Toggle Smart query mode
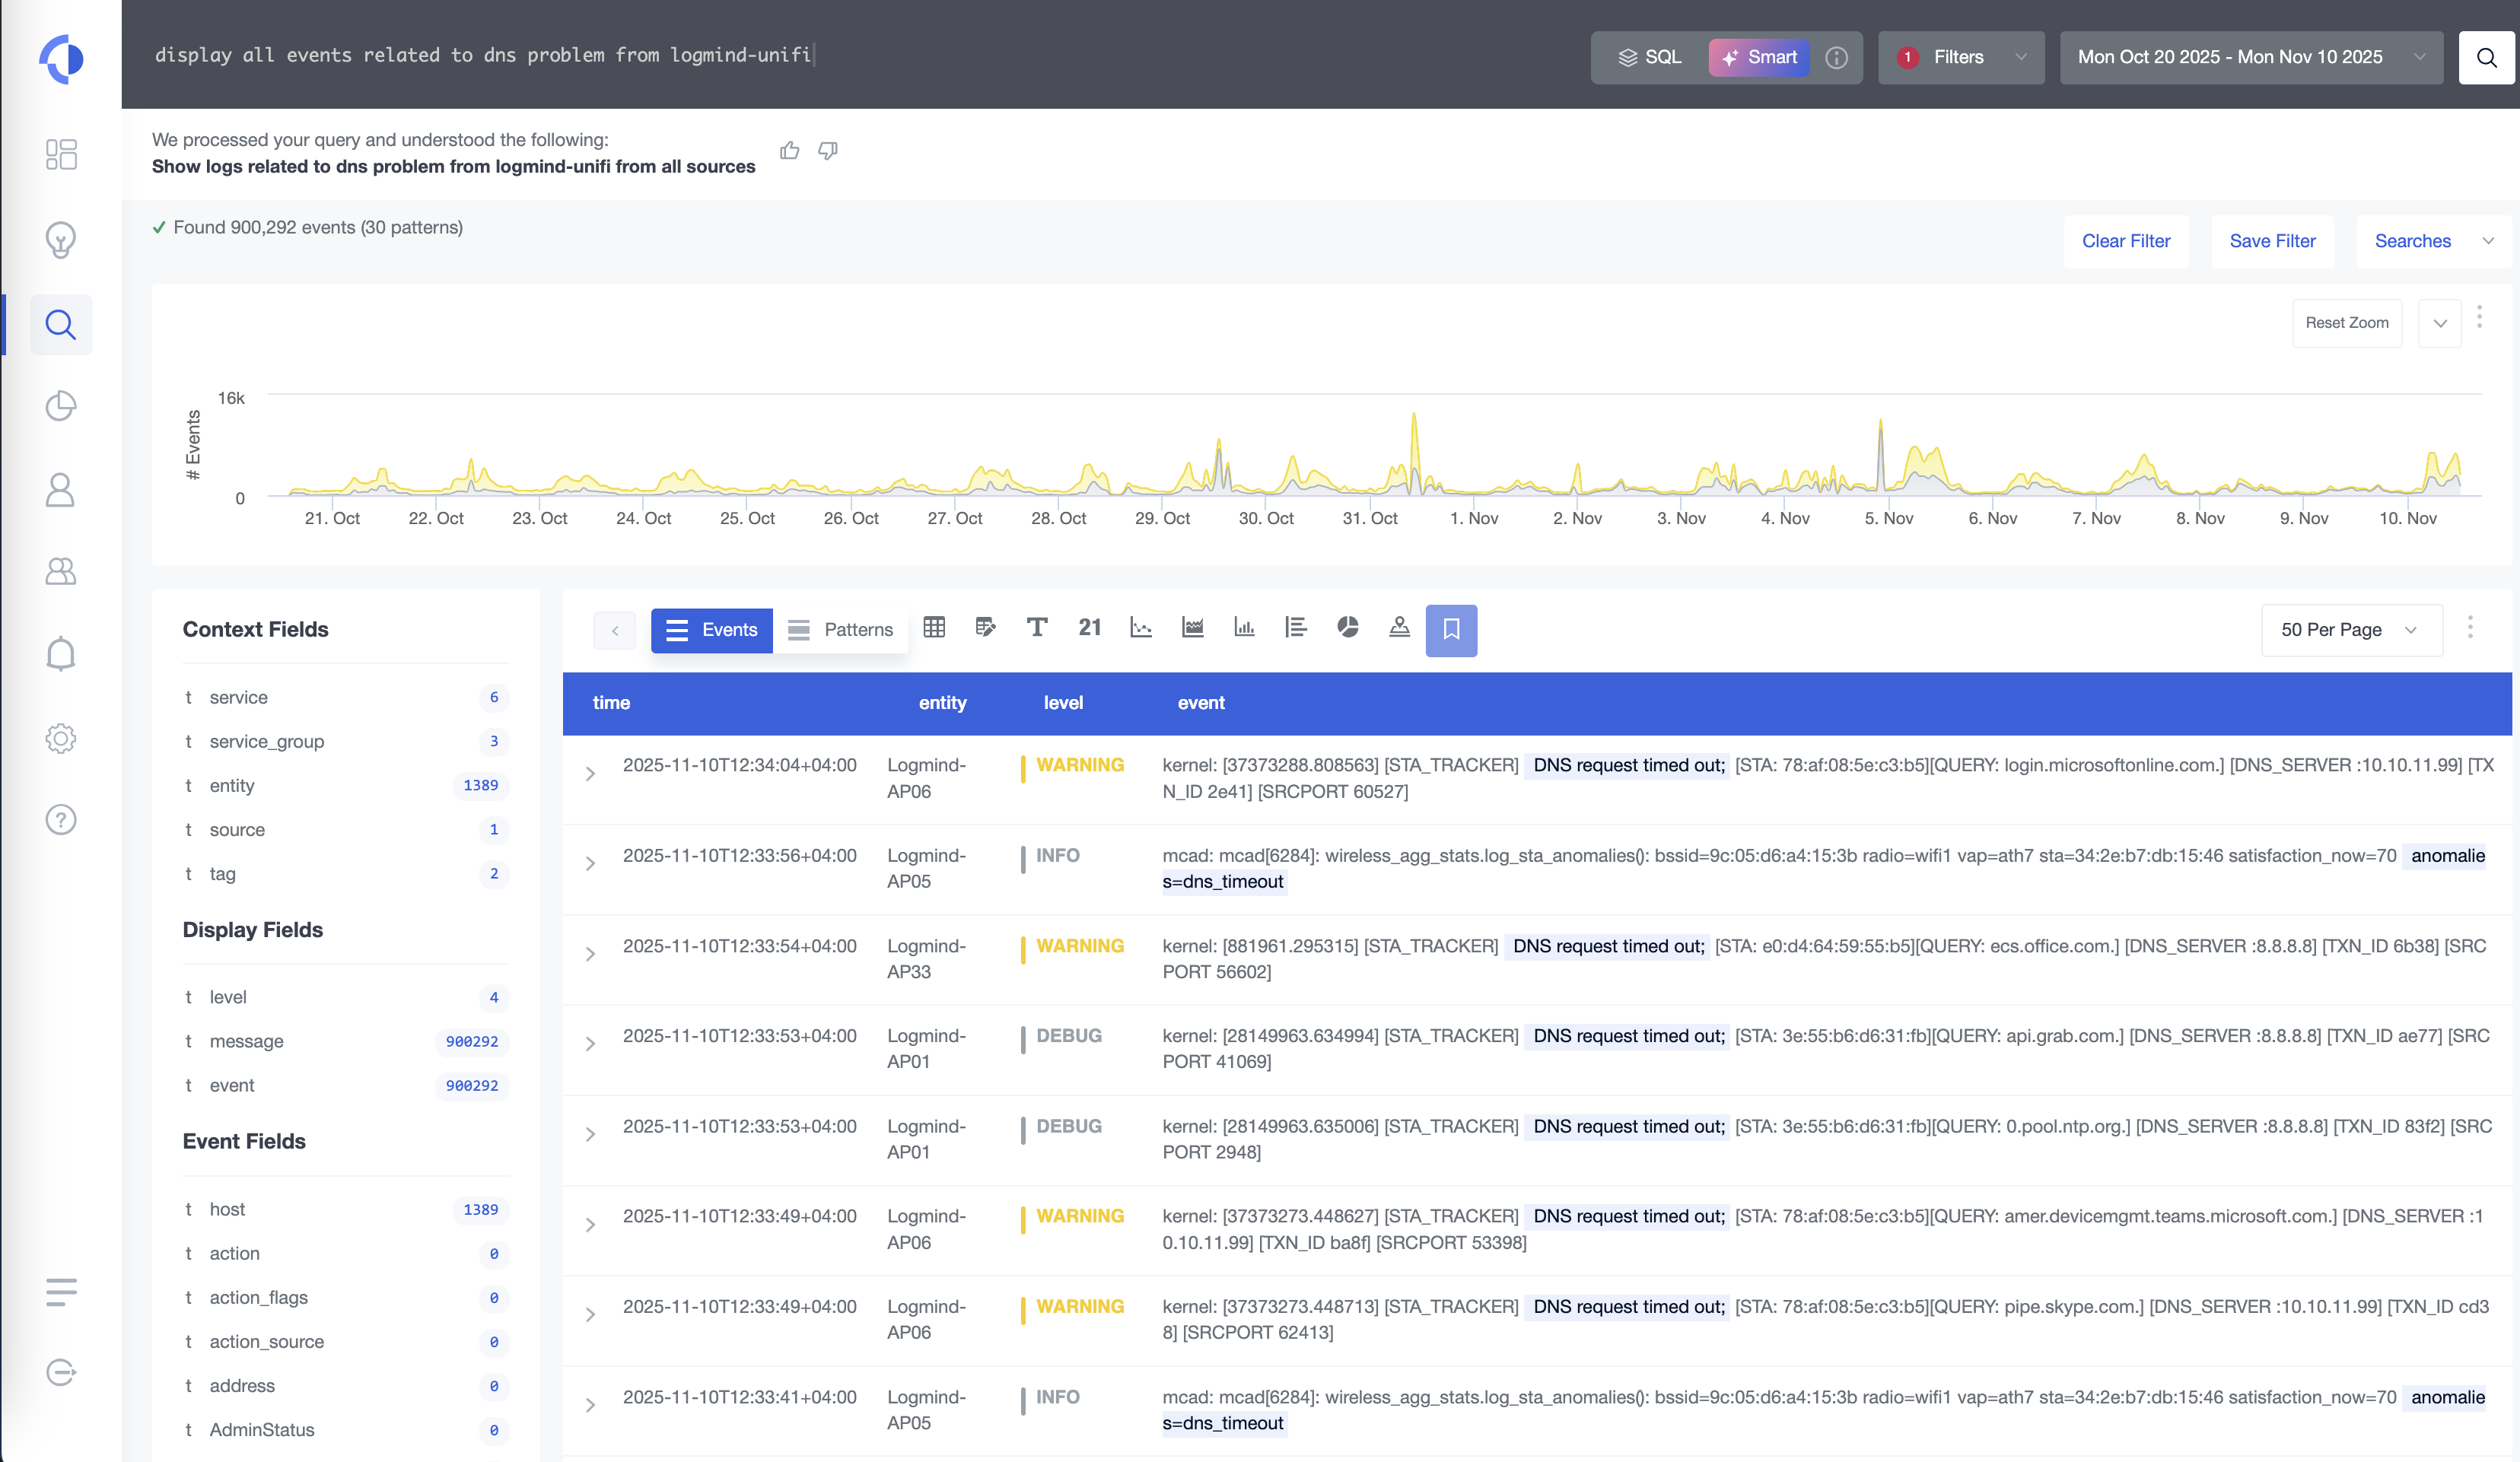Screen dimensions: 2520x1462 (x=1758, y=57)
